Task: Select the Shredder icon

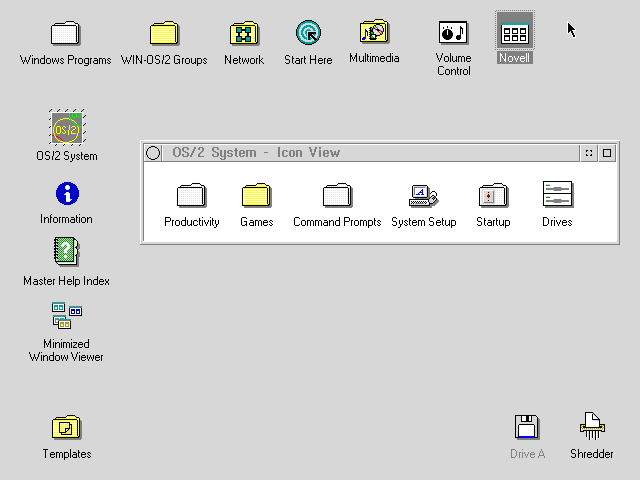Action: 592,426
